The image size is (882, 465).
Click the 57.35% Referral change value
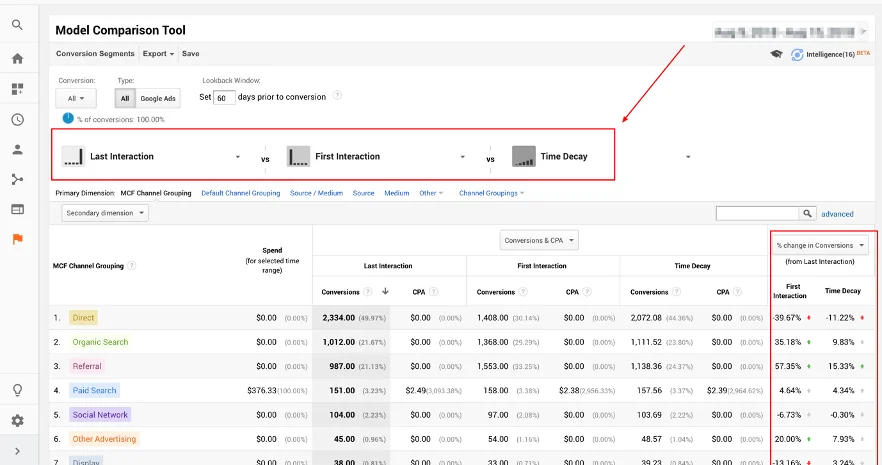coord(788,366)
